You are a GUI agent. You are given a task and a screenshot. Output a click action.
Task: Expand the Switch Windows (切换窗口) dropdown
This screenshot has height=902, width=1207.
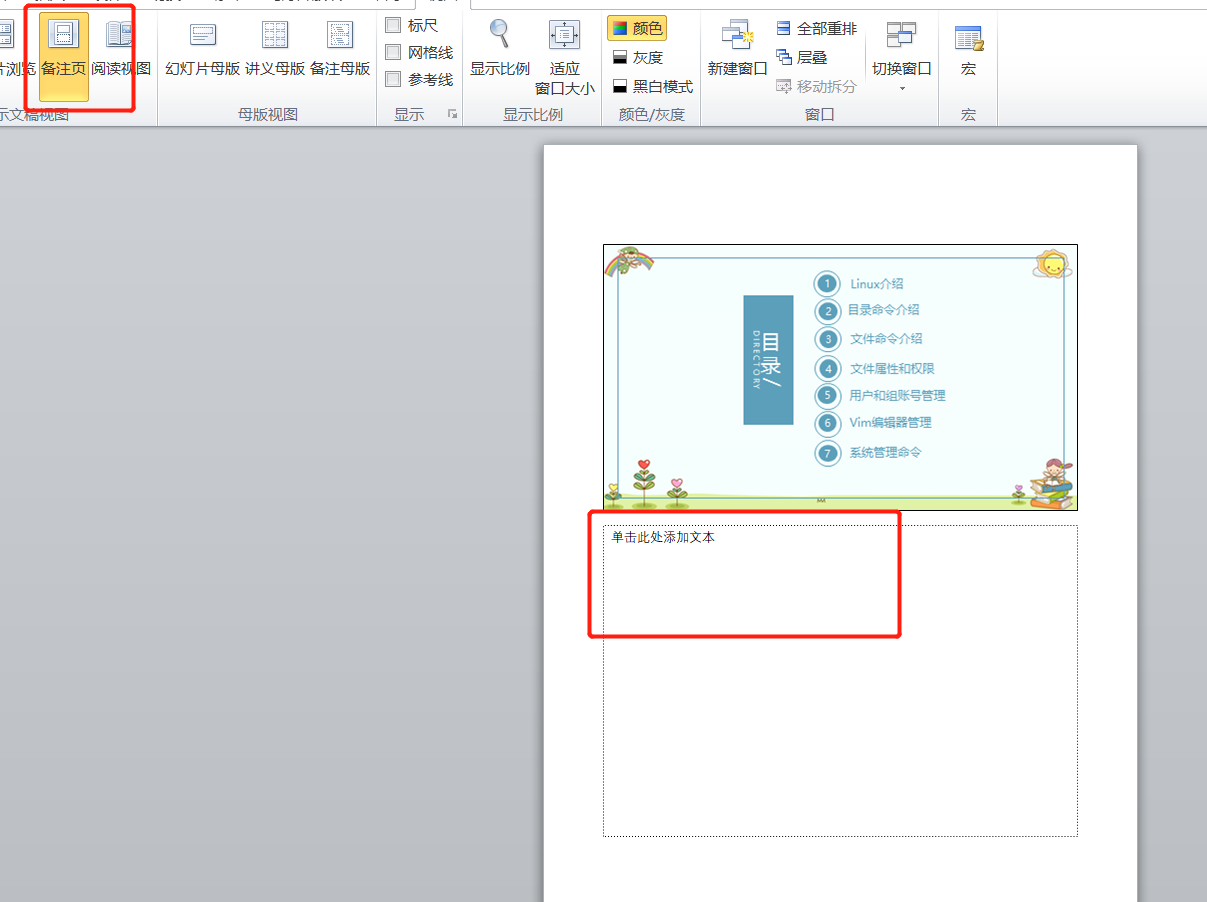coord(901,60)
